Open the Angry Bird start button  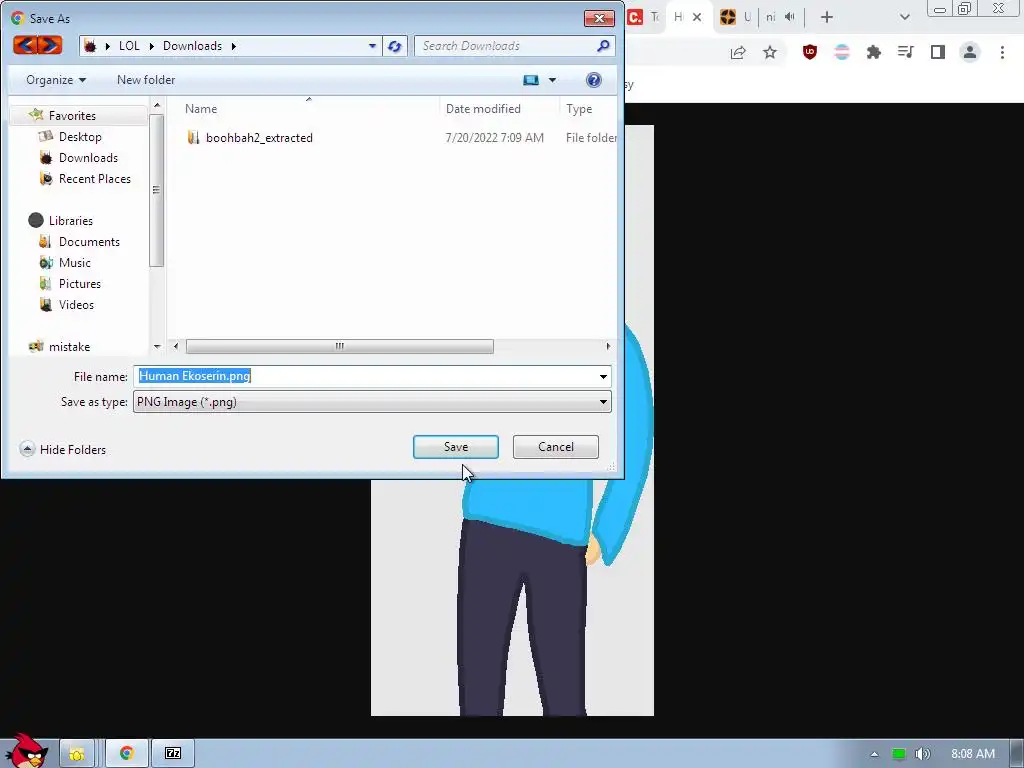point(26,750)
